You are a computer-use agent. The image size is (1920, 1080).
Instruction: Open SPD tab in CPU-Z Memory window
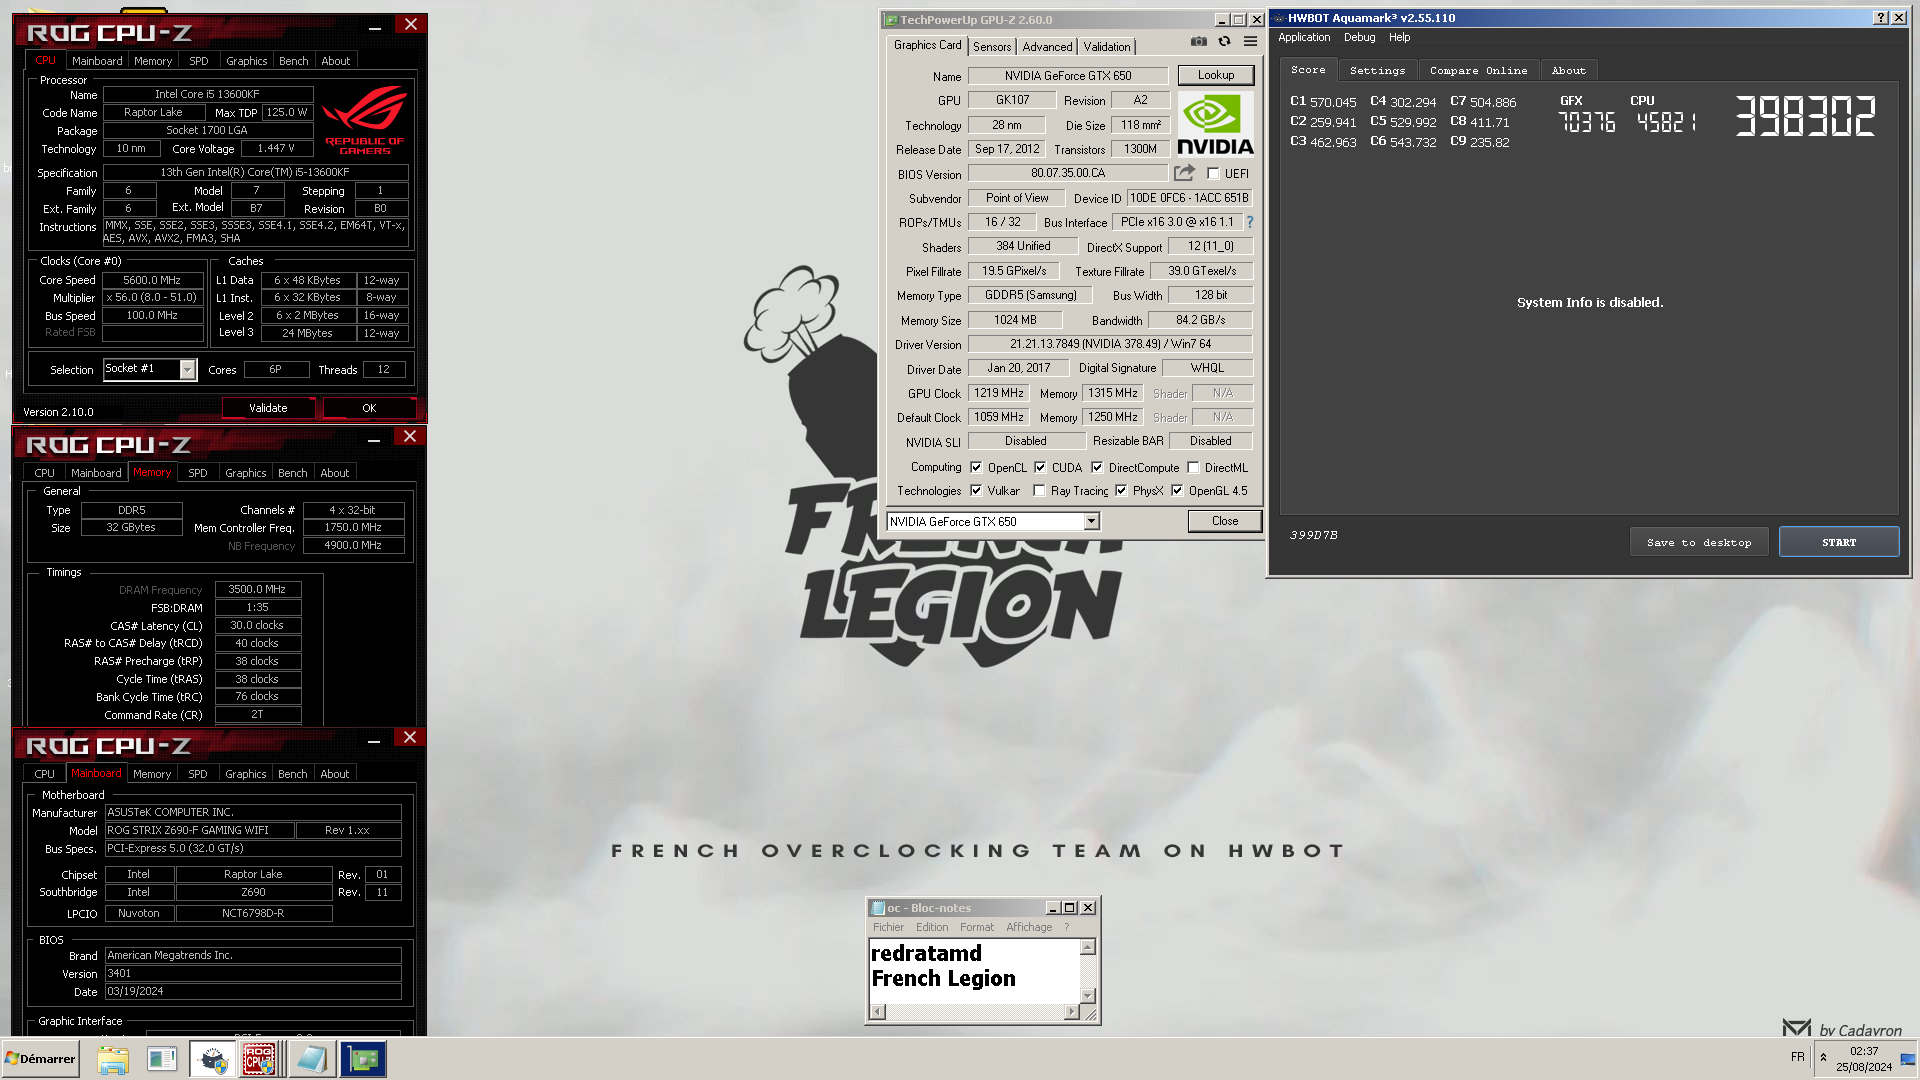pos(198,473)
